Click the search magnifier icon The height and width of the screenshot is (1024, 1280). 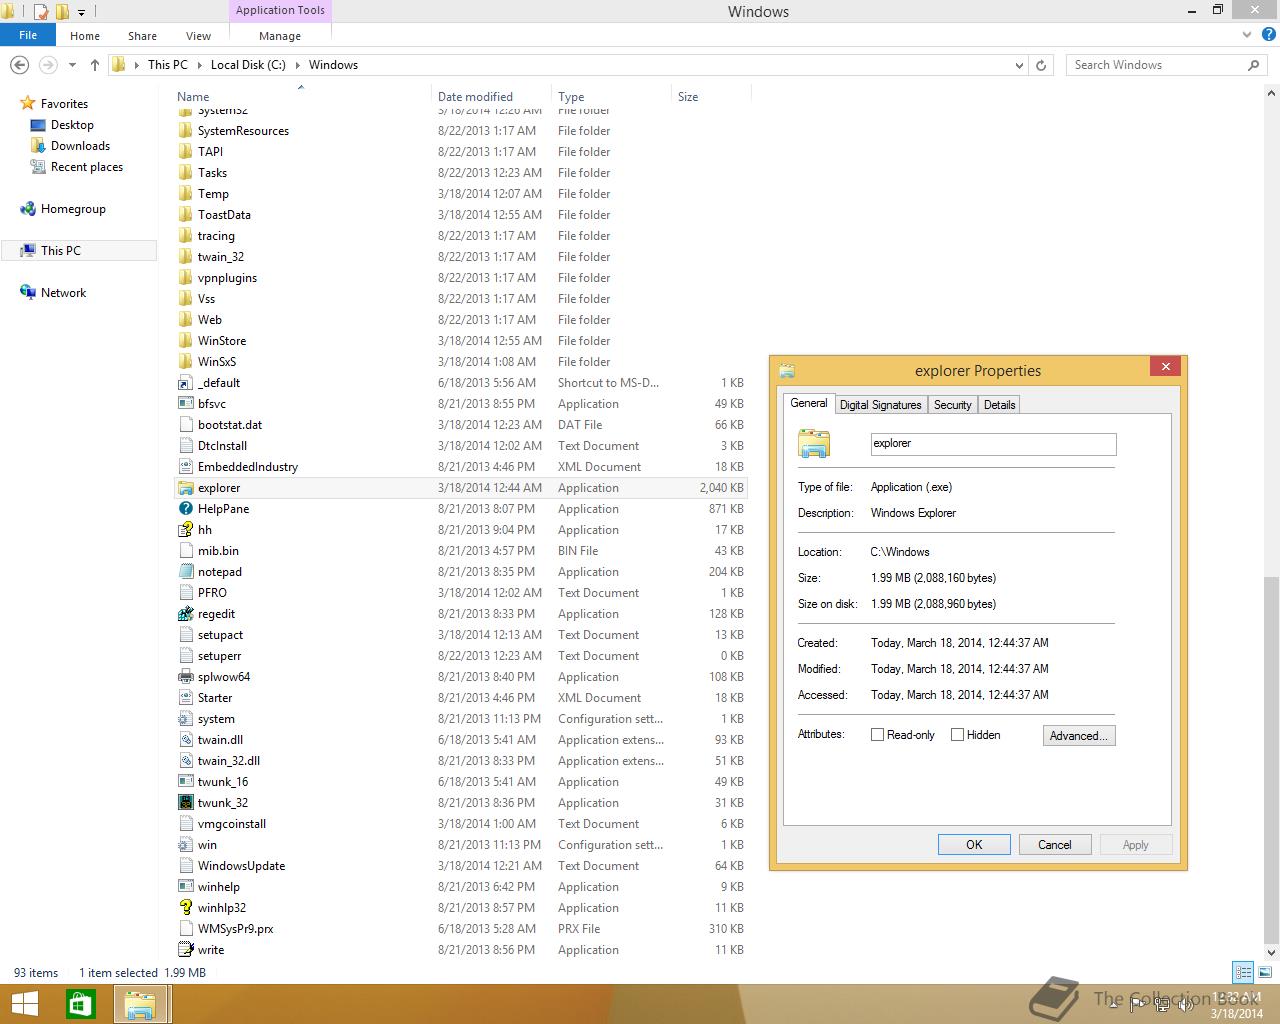[x=1253, y=65]
